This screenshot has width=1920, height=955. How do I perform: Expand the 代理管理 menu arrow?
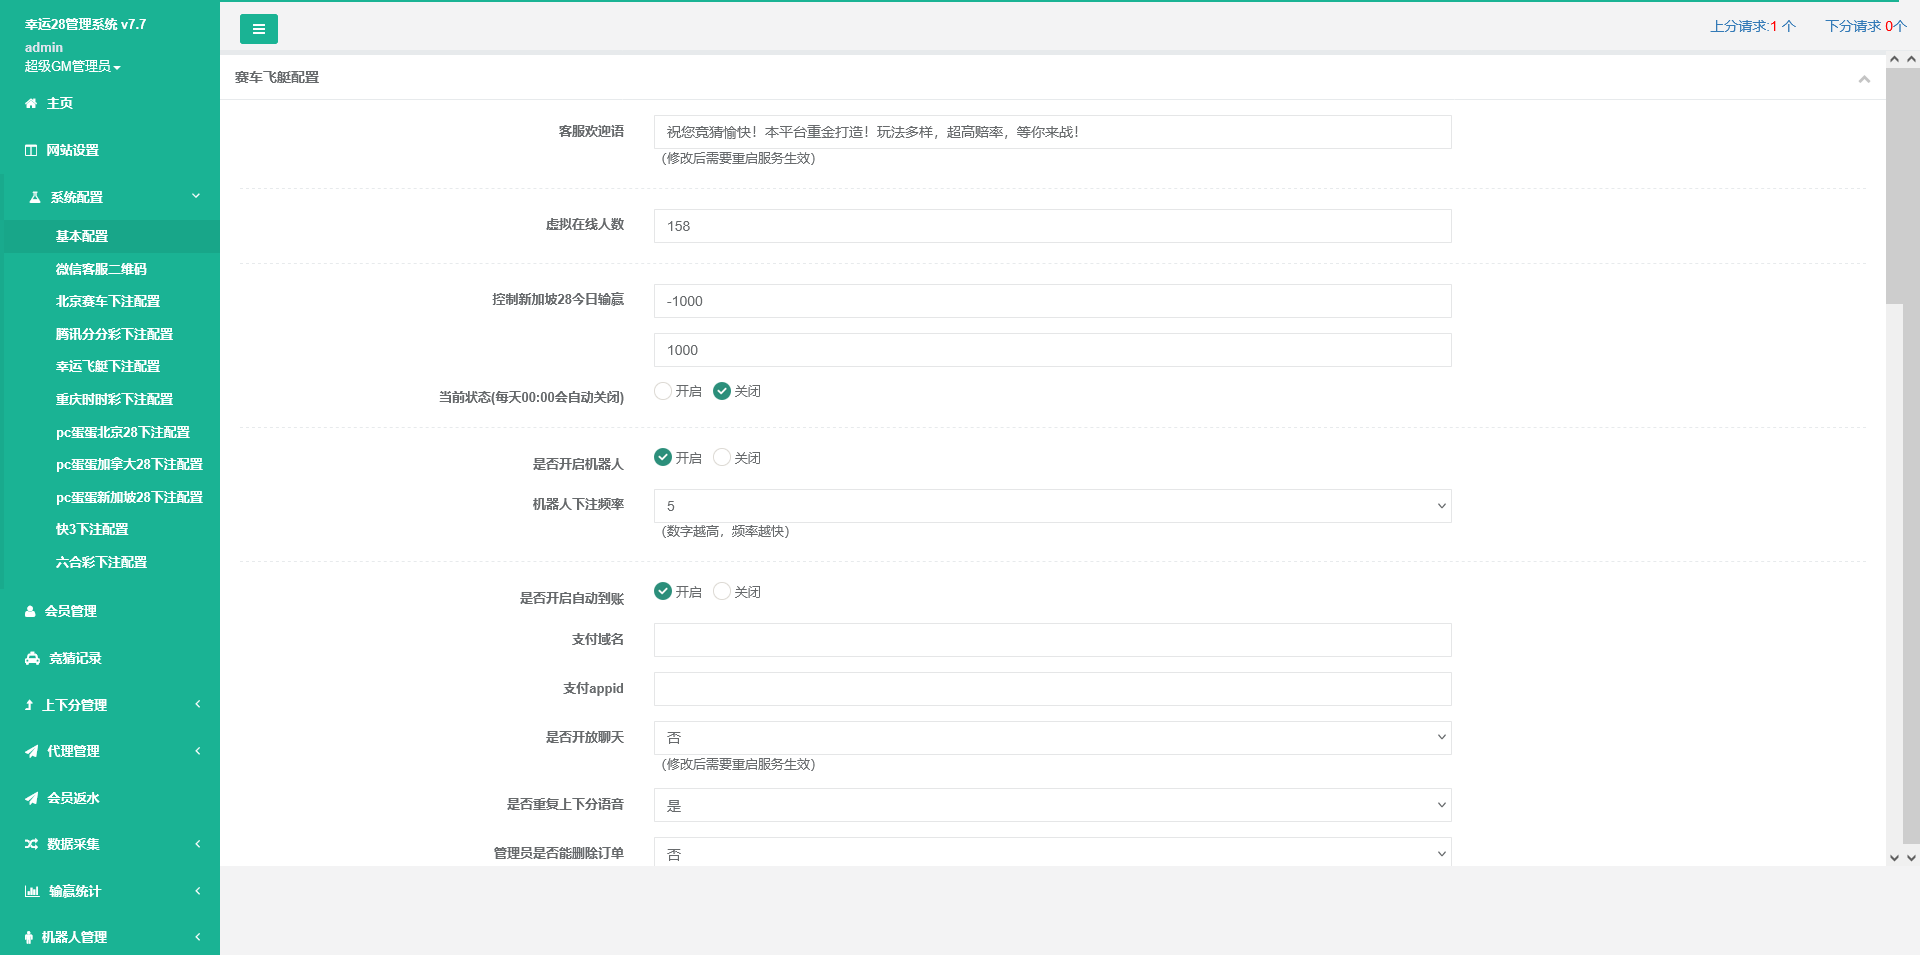(x=198, y=750)
